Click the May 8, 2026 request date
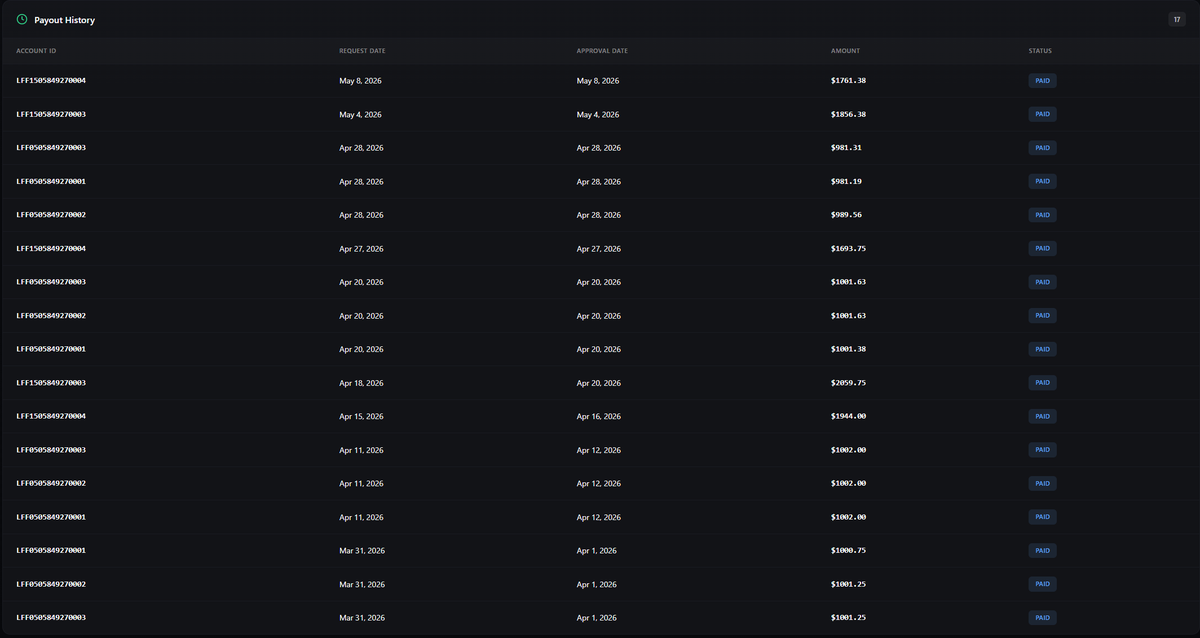The width and height of the screenshot is (1200, 638). coord(360,81)
